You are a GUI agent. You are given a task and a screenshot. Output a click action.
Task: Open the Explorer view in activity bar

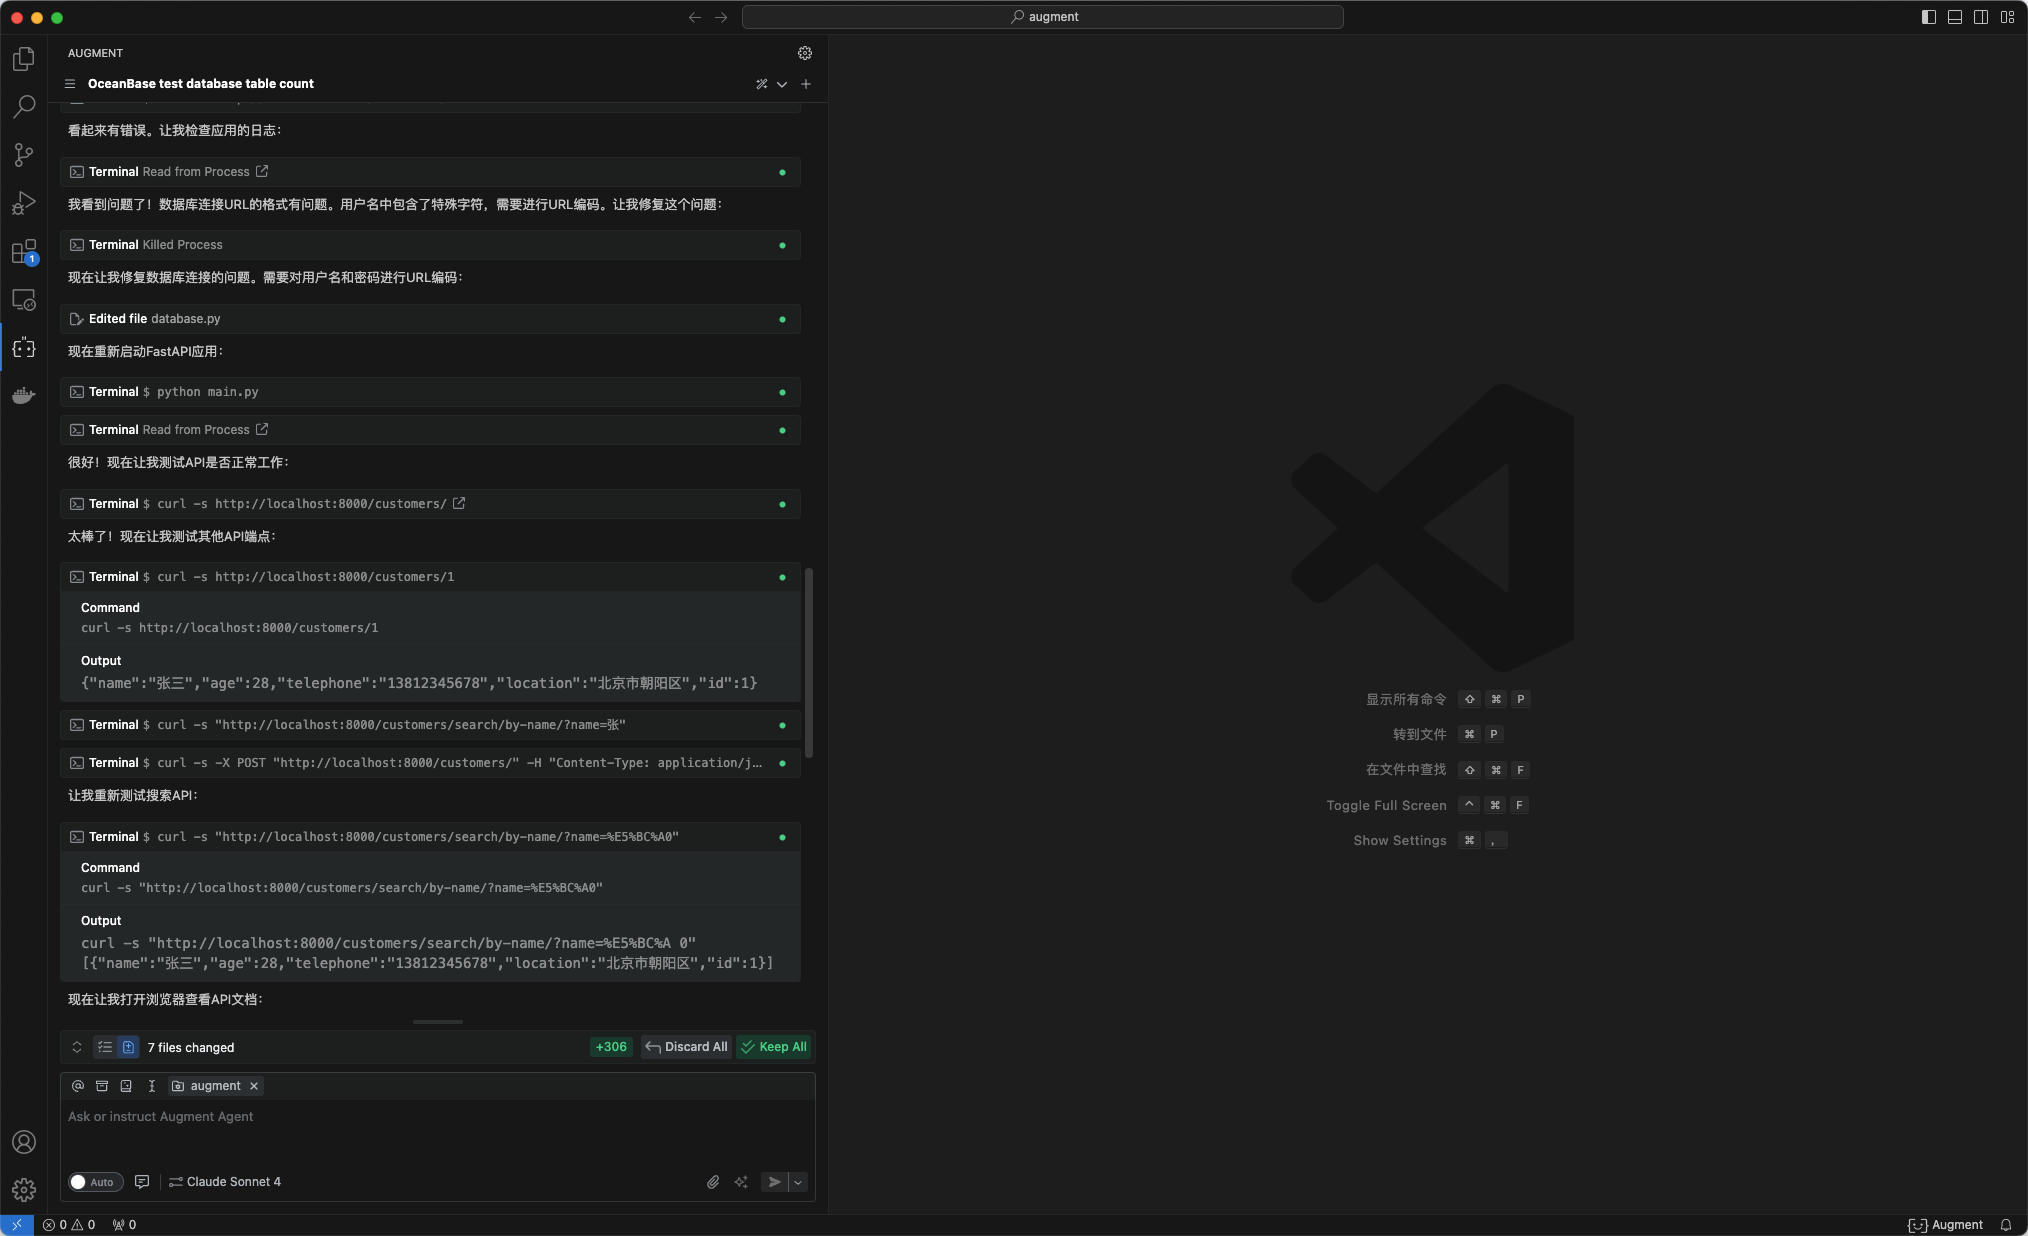(x=24, y=59)
